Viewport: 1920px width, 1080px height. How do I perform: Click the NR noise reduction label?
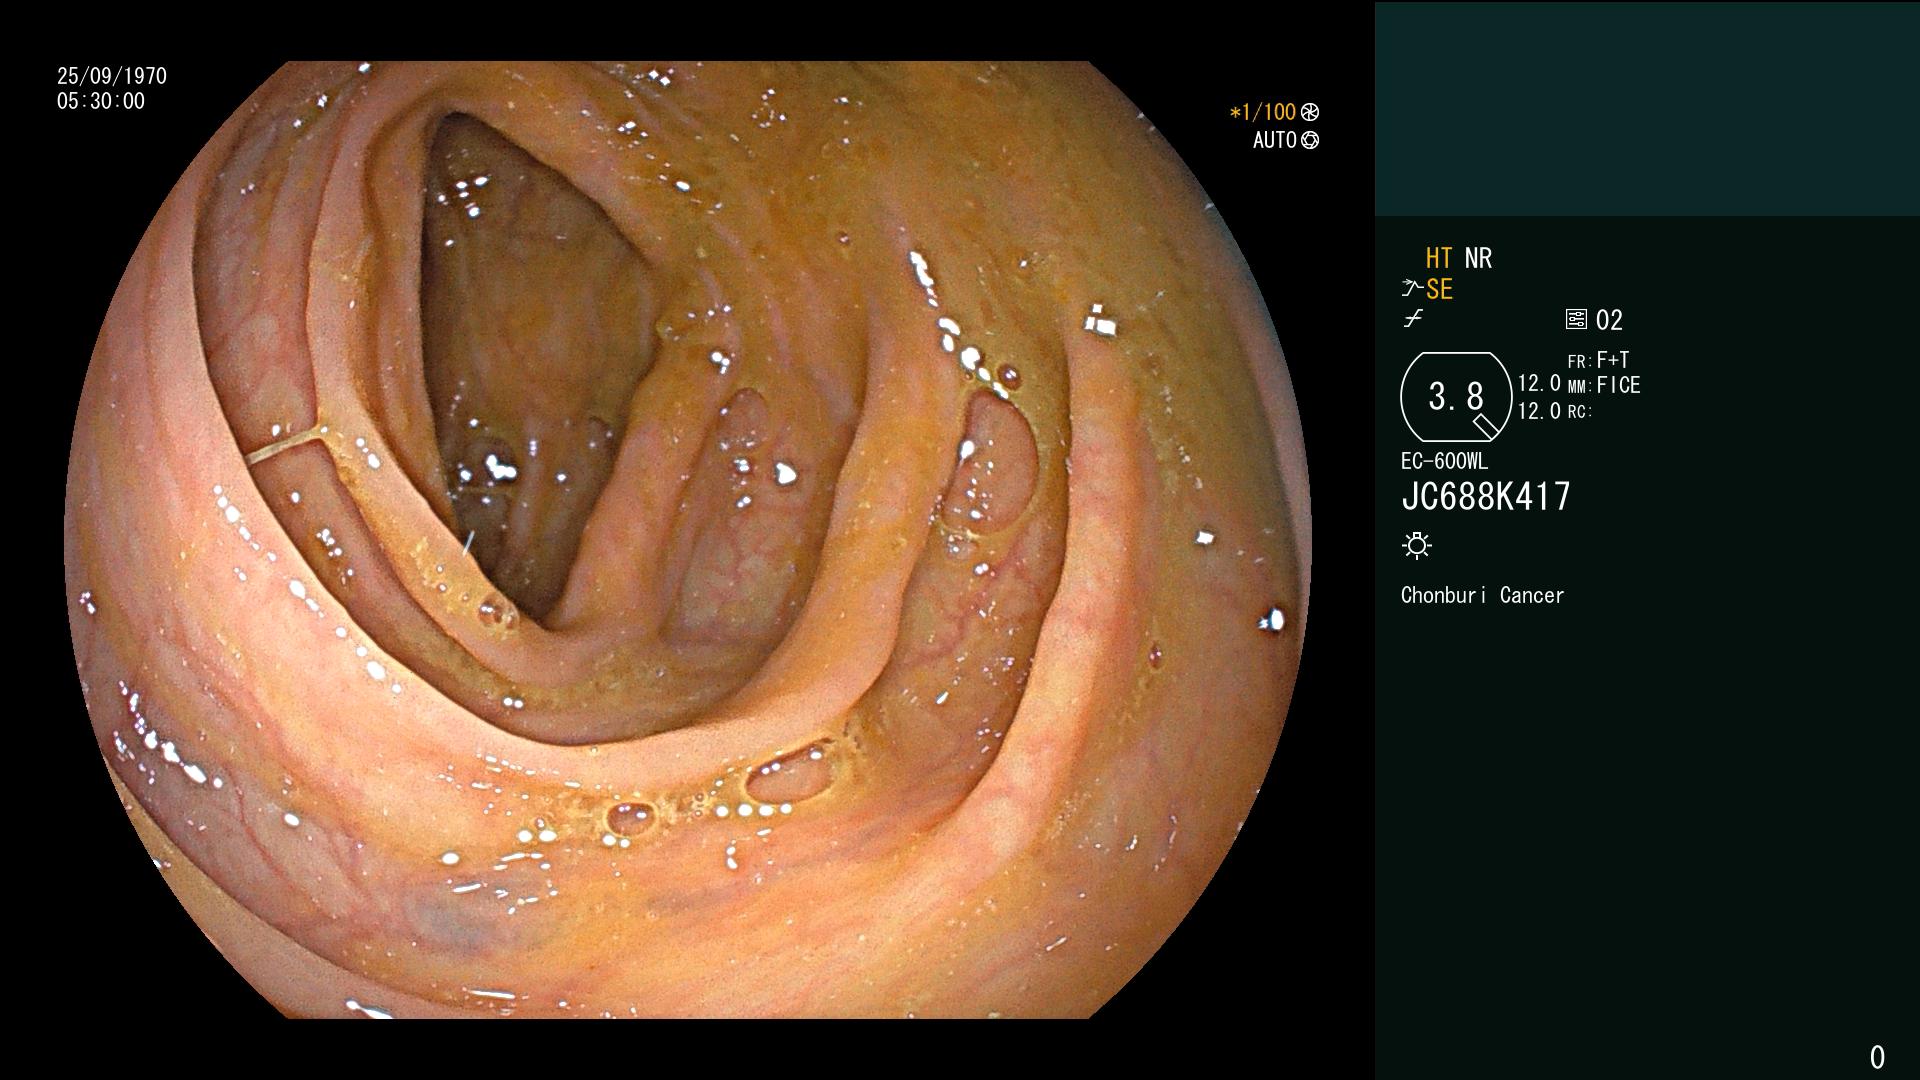1478,258
